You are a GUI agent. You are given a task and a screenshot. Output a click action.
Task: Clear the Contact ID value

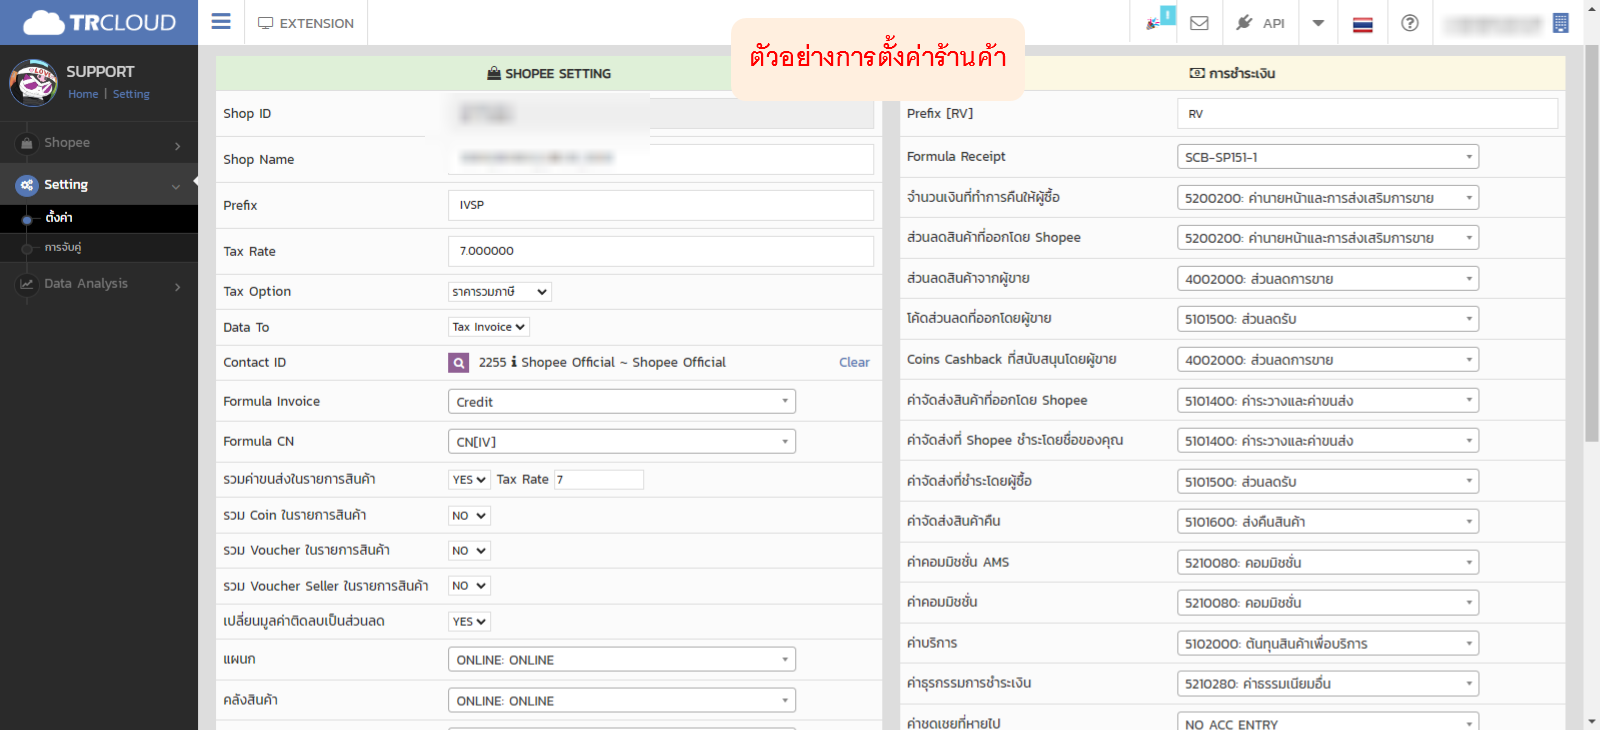tap(854, 362)
